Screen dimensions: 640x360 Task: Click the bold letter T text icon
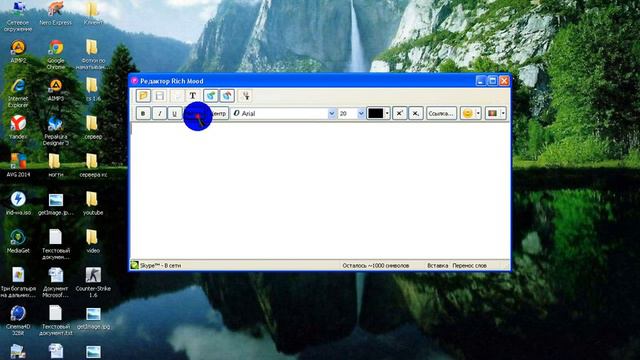coord(193,96)
